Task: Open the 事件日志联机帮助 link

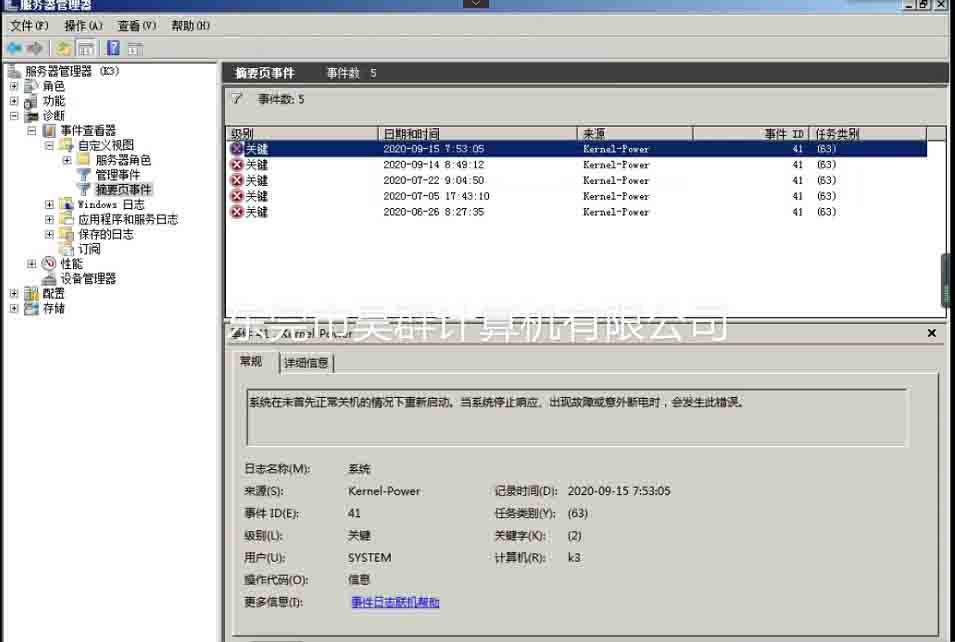Action: 395,603
